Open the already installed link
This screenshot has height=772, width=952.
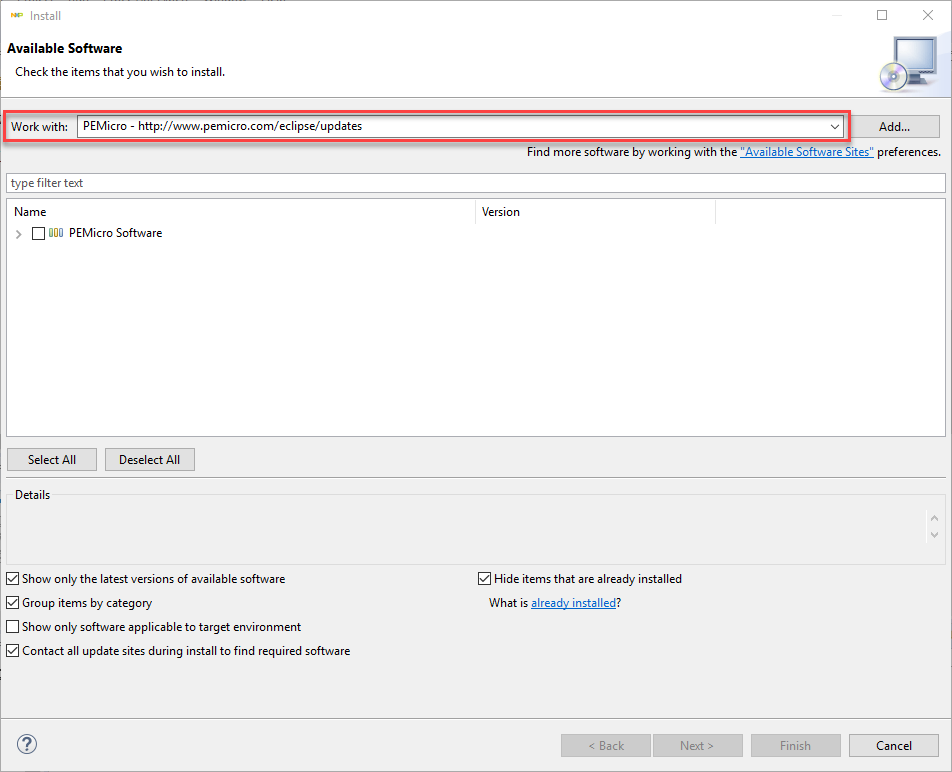[573, 603]
